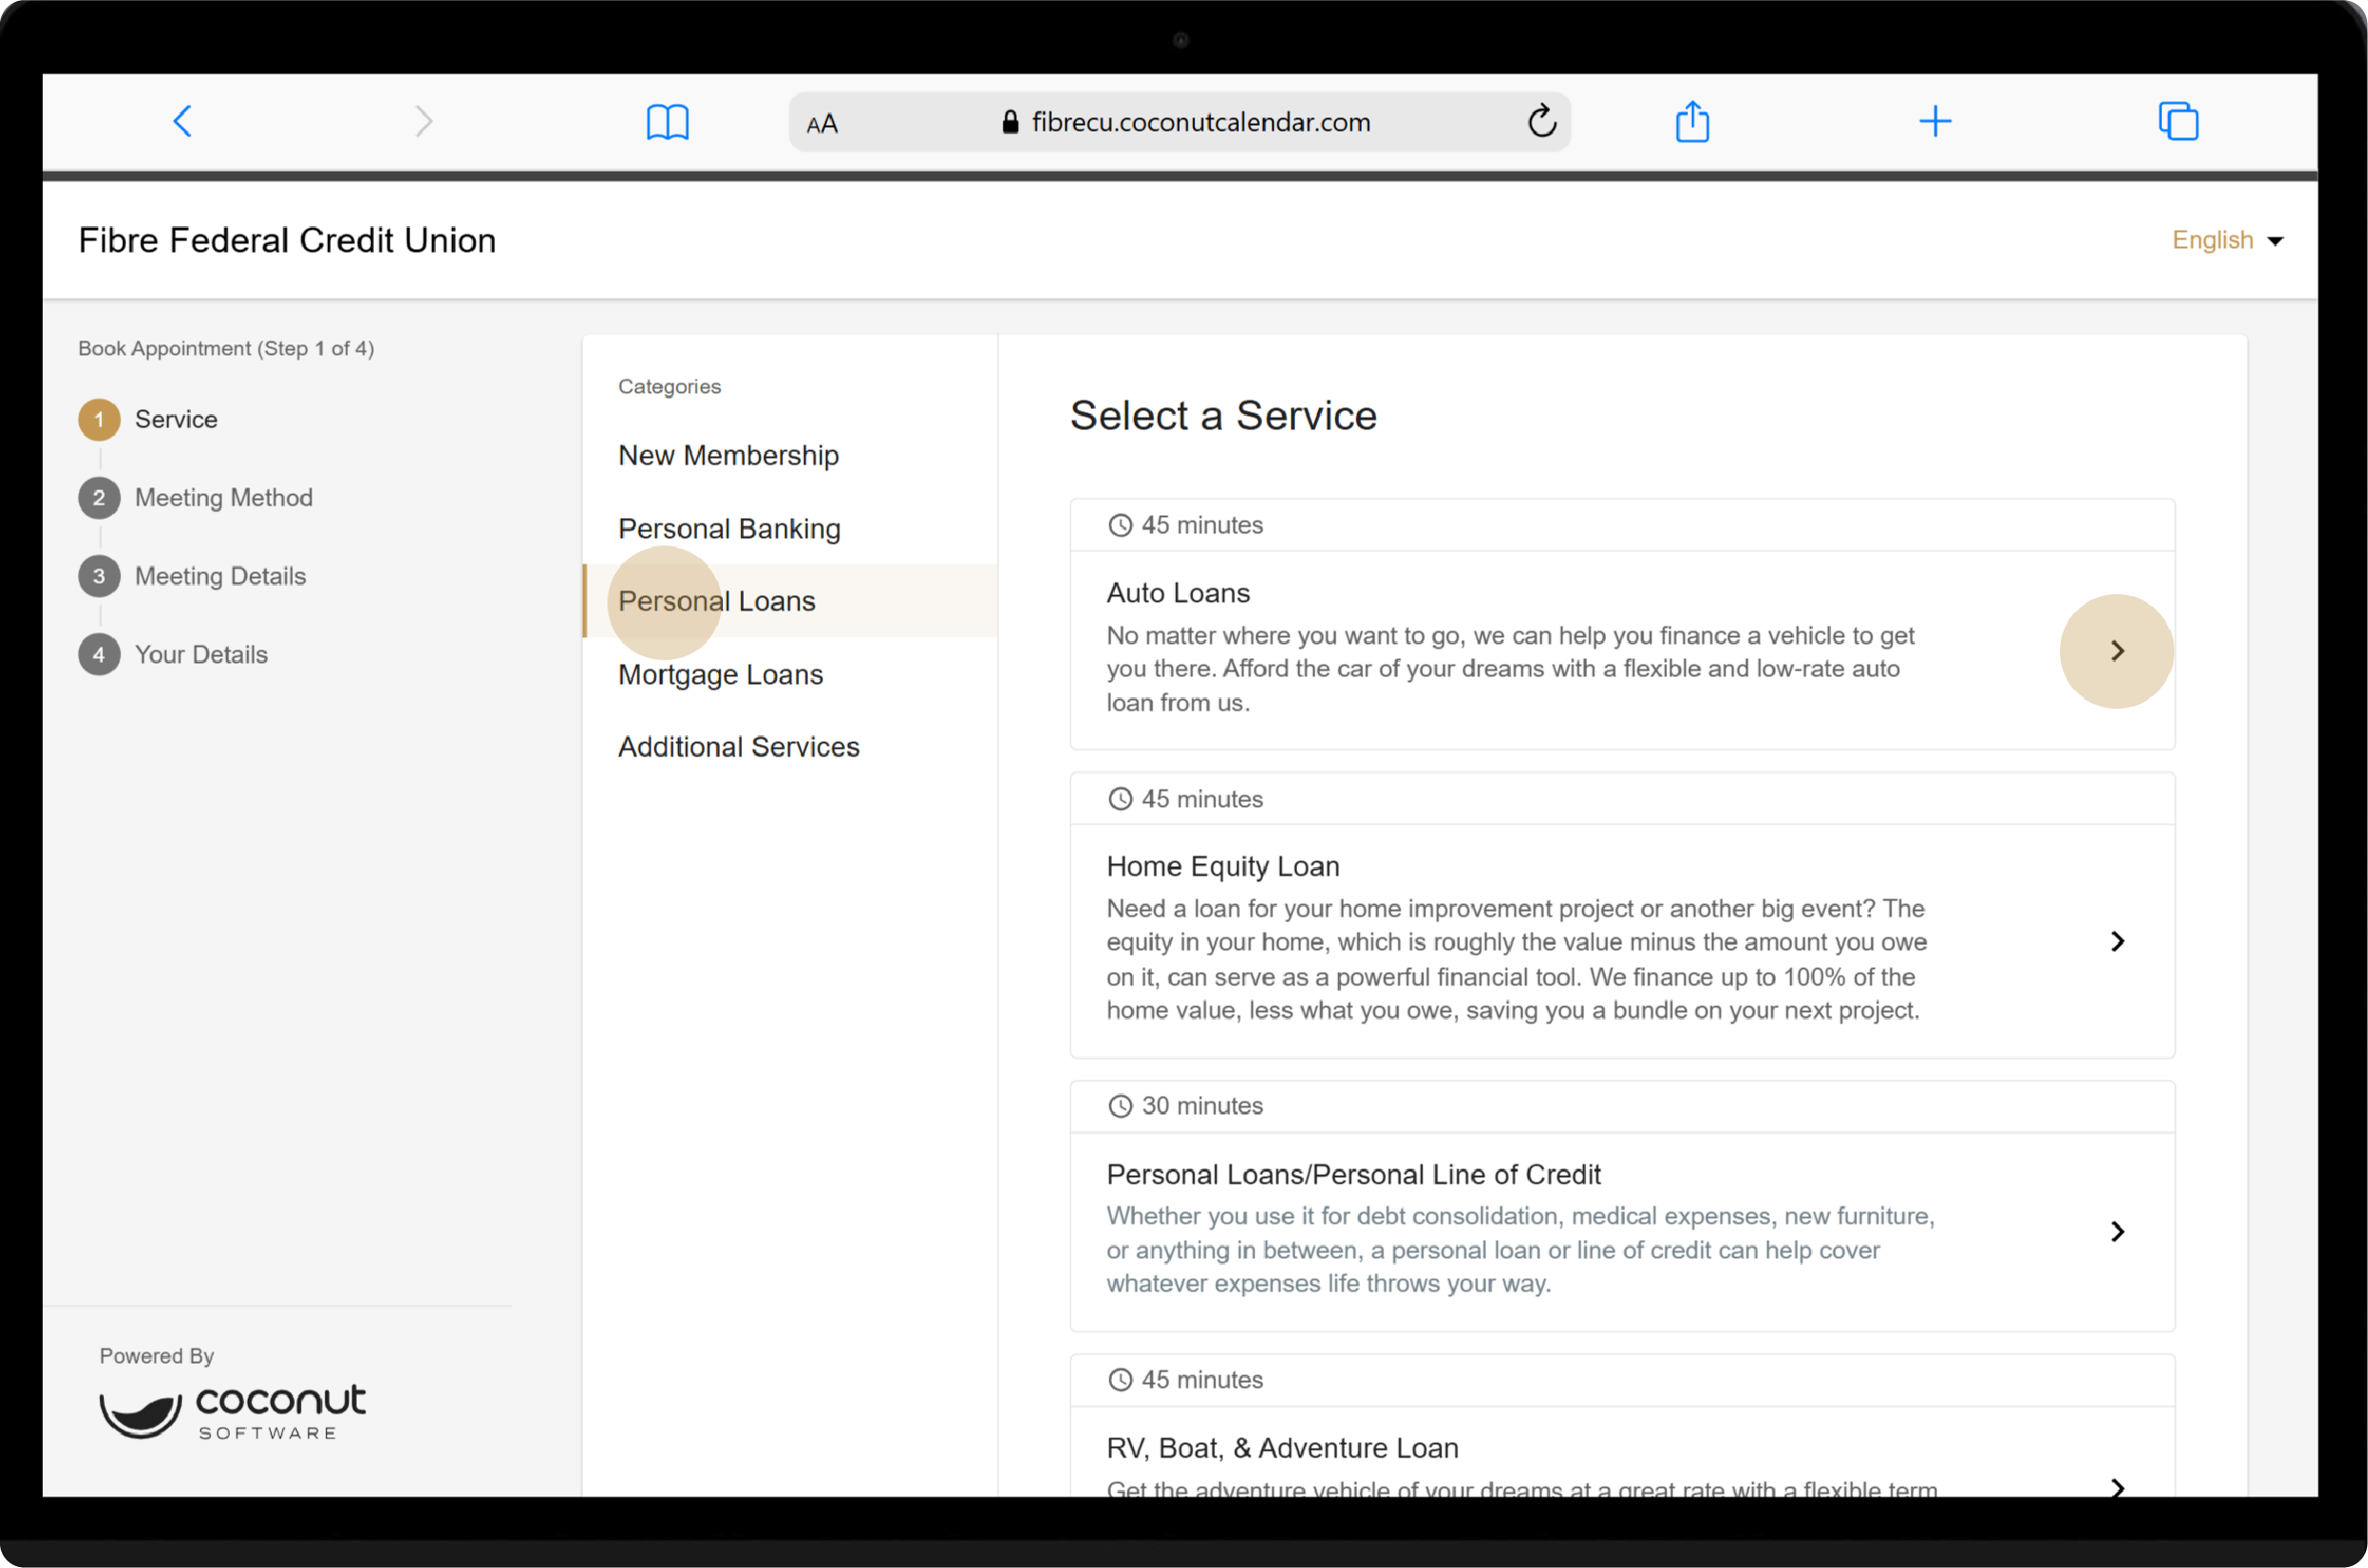The height and width of the screenshot is (1568, 2368).
Task: Open the AA reader text options
Action: pos(822,123)
